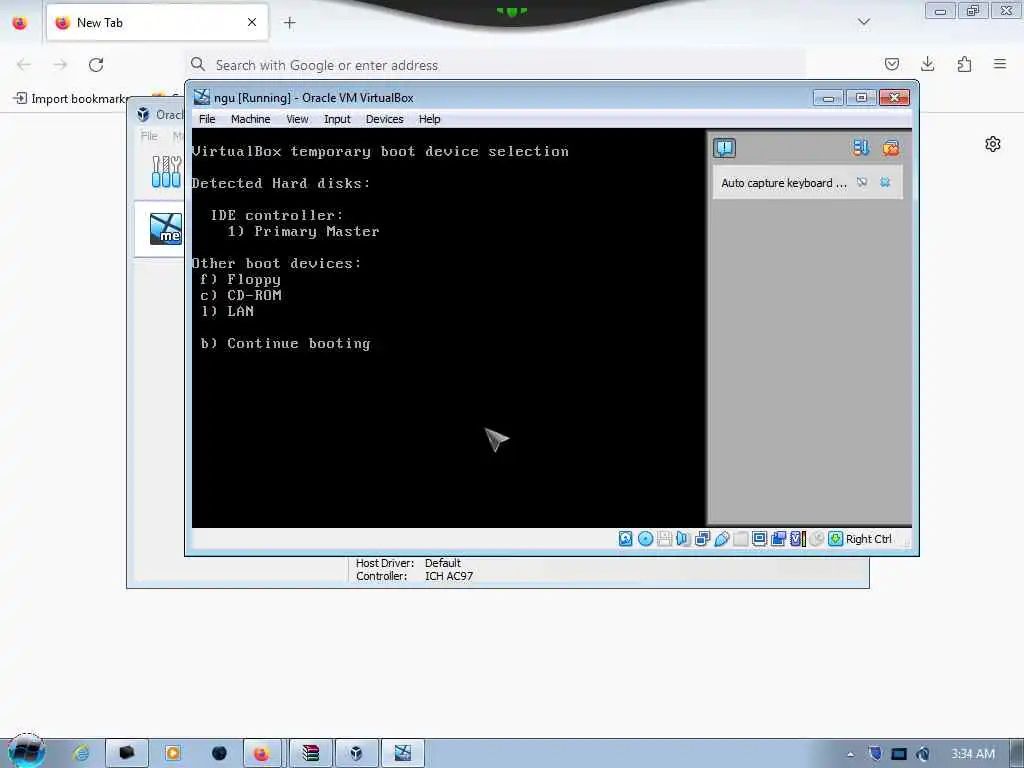Viewport: 1024px width, 768px height.
Task: Click the 'ICH AC97' controller value
Action: pos(449,576)
